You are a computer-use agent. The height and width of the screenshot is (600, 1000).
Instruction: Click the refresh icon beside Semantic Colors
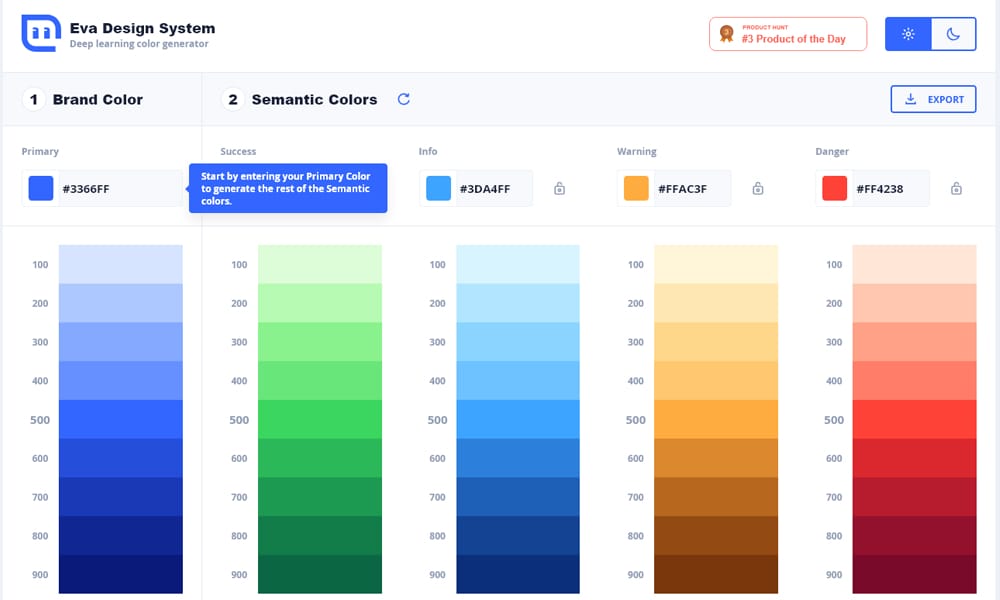point(404,99)
